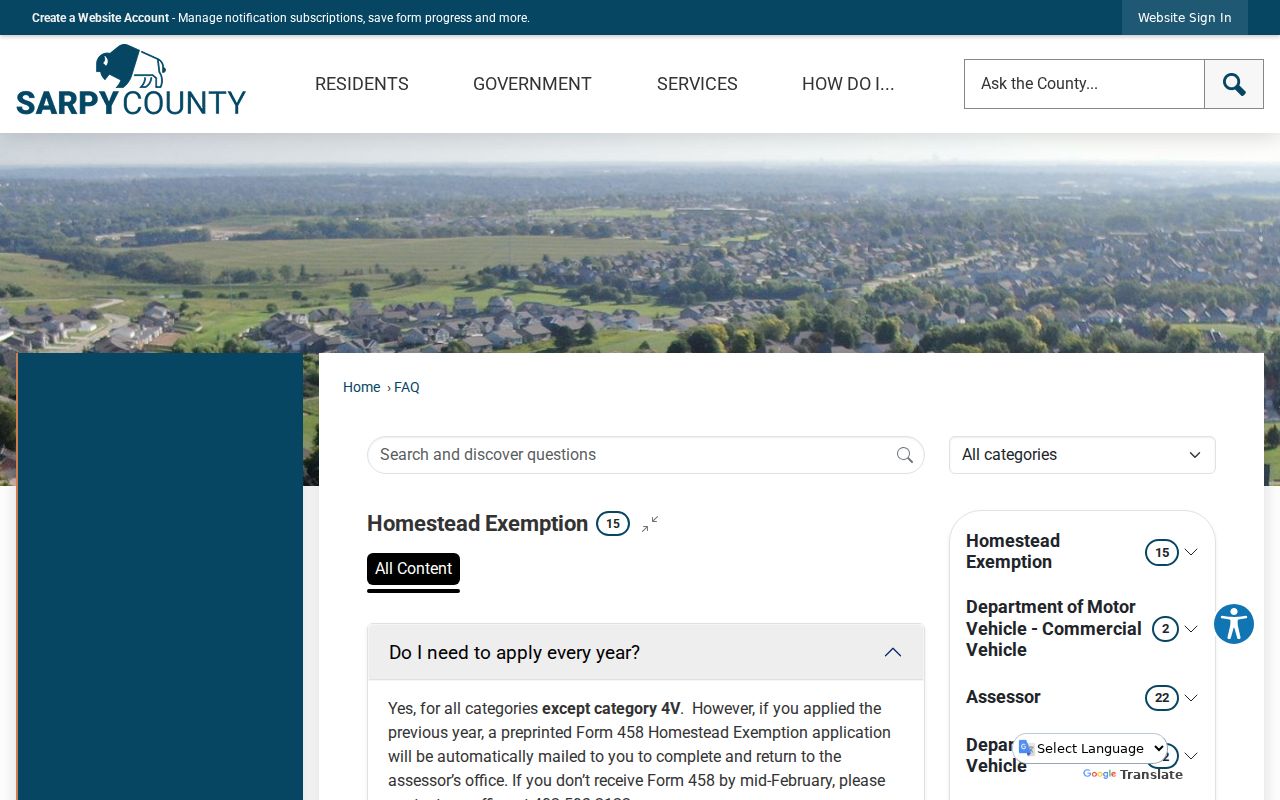Click the 22 count badge beside Assessor
Screen dimensions: 1280x800
pos(1162,698)
